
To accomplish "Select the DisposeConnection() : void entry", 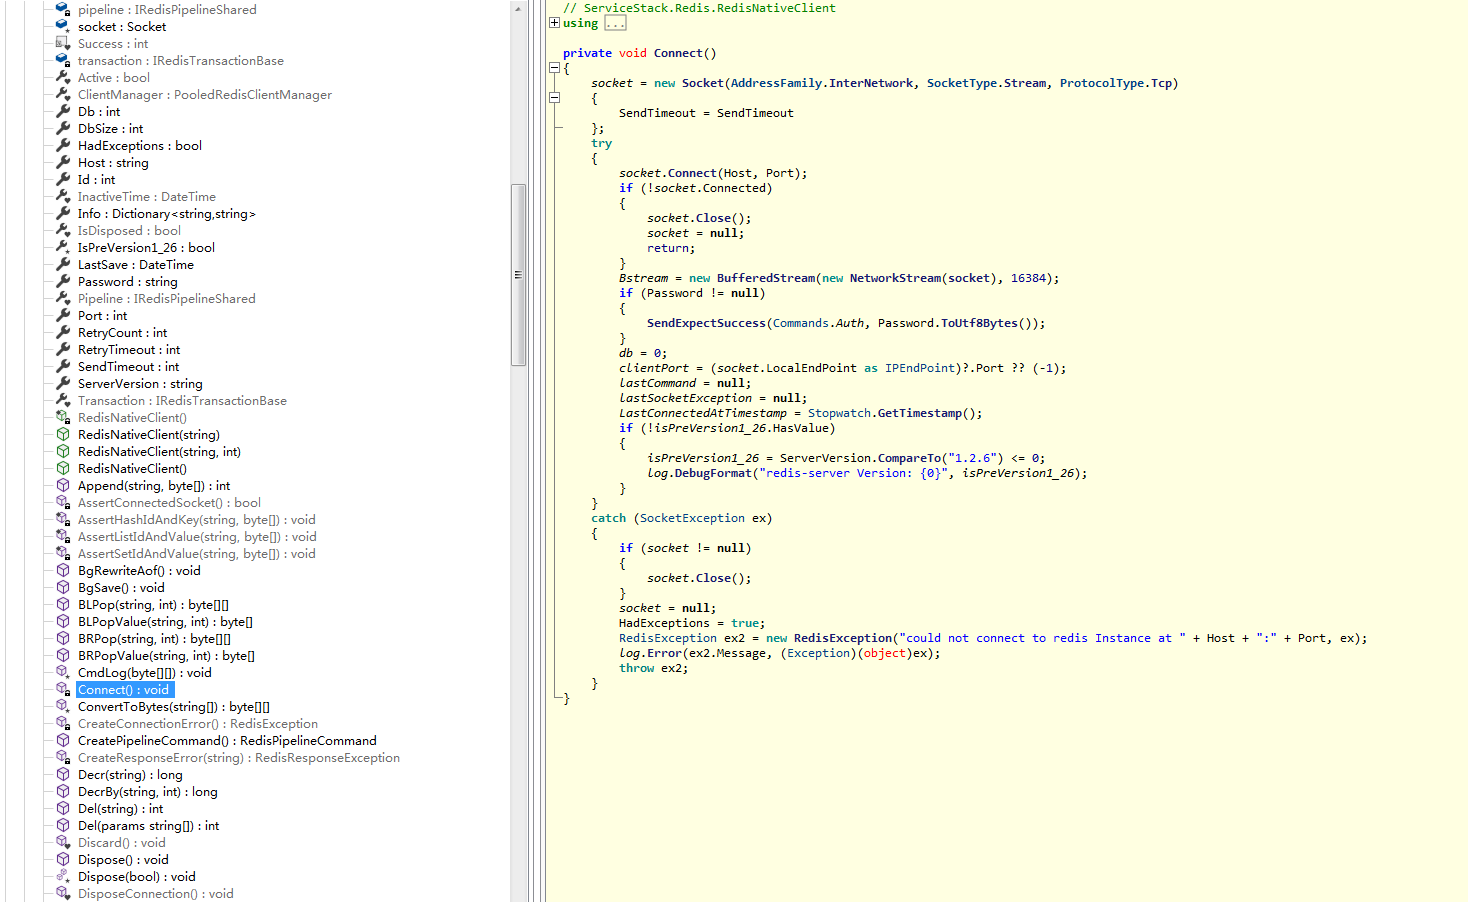I will point(155,893).
